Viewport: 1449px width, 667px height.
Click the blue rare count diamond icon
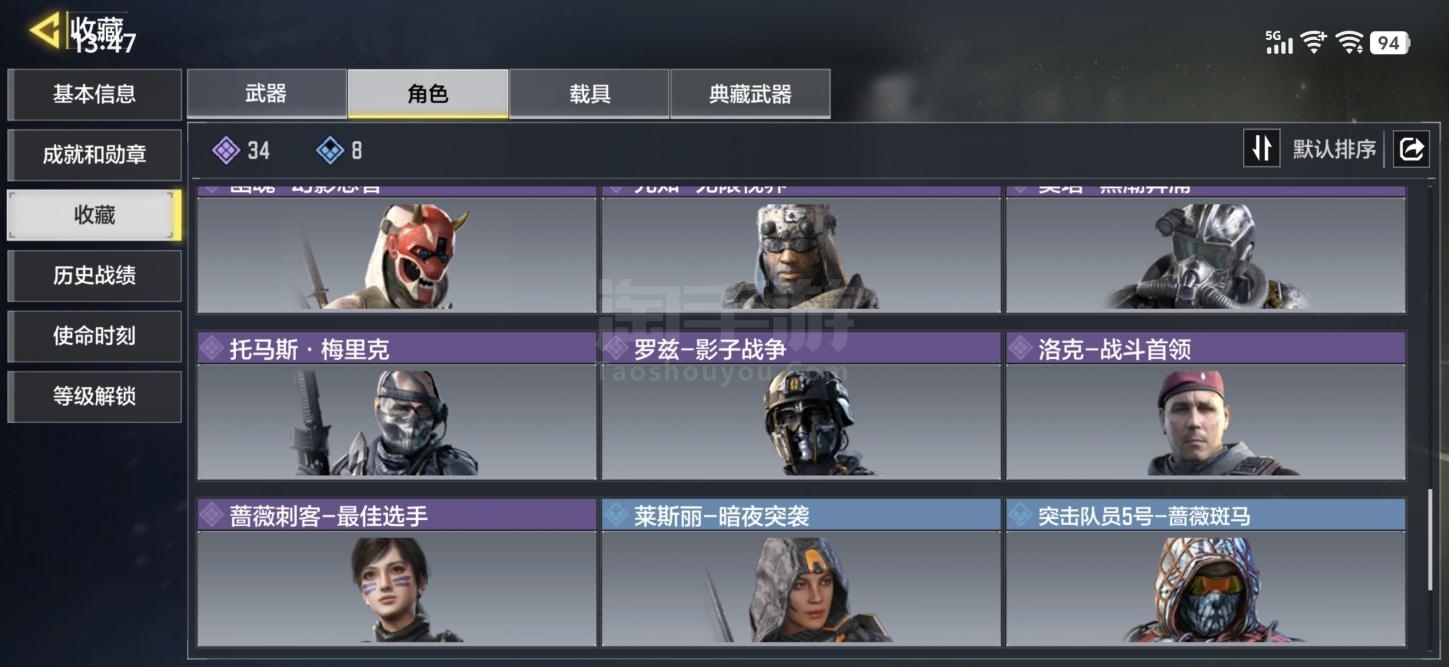330,150
